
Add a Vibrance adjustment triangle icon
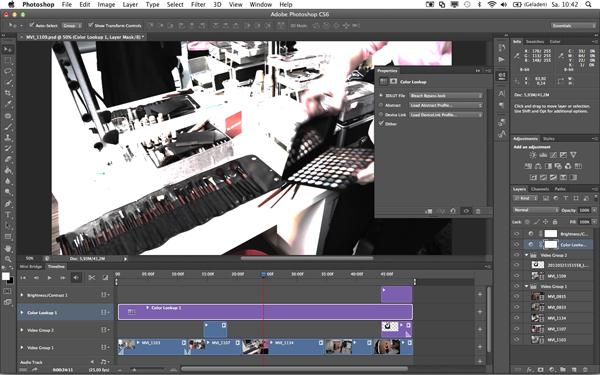tap(573, 155)
